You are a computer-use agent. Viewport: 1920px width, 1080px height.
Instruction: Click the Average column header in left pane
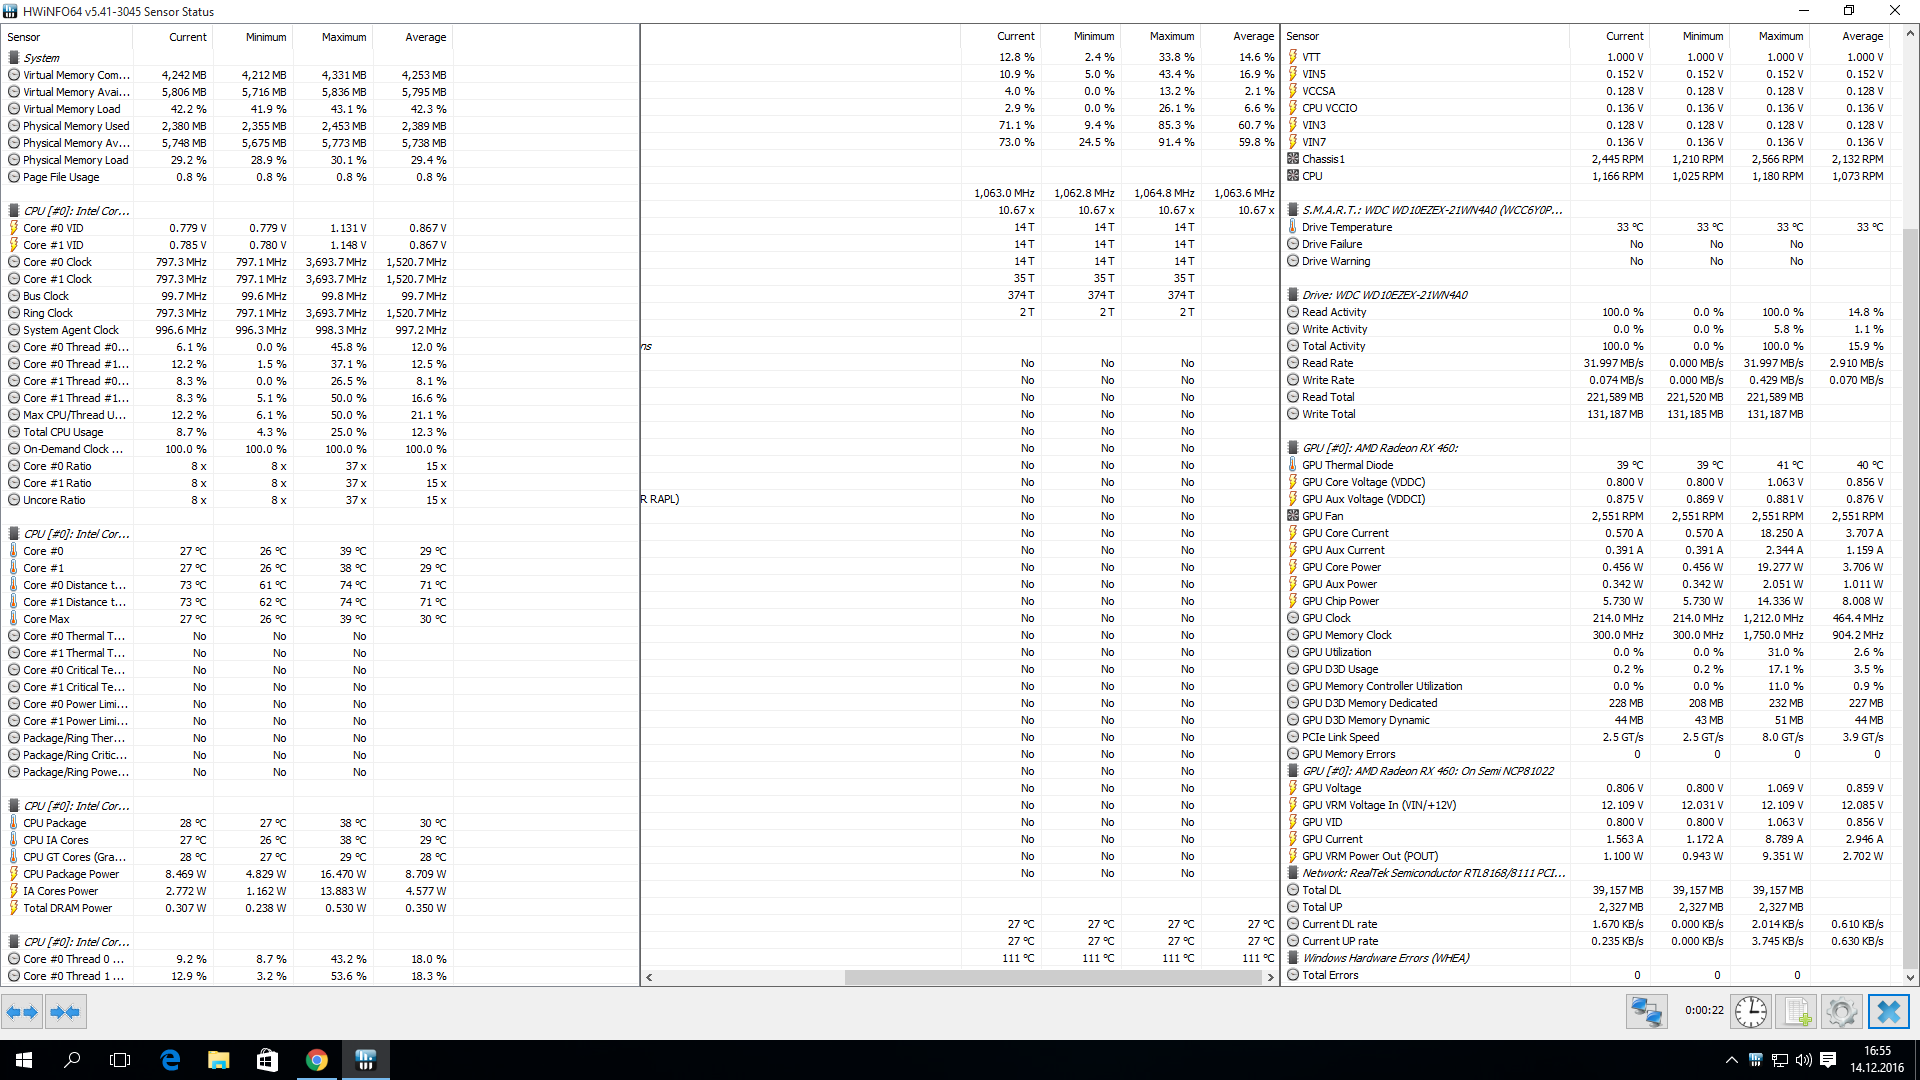[x=425, y=37]
